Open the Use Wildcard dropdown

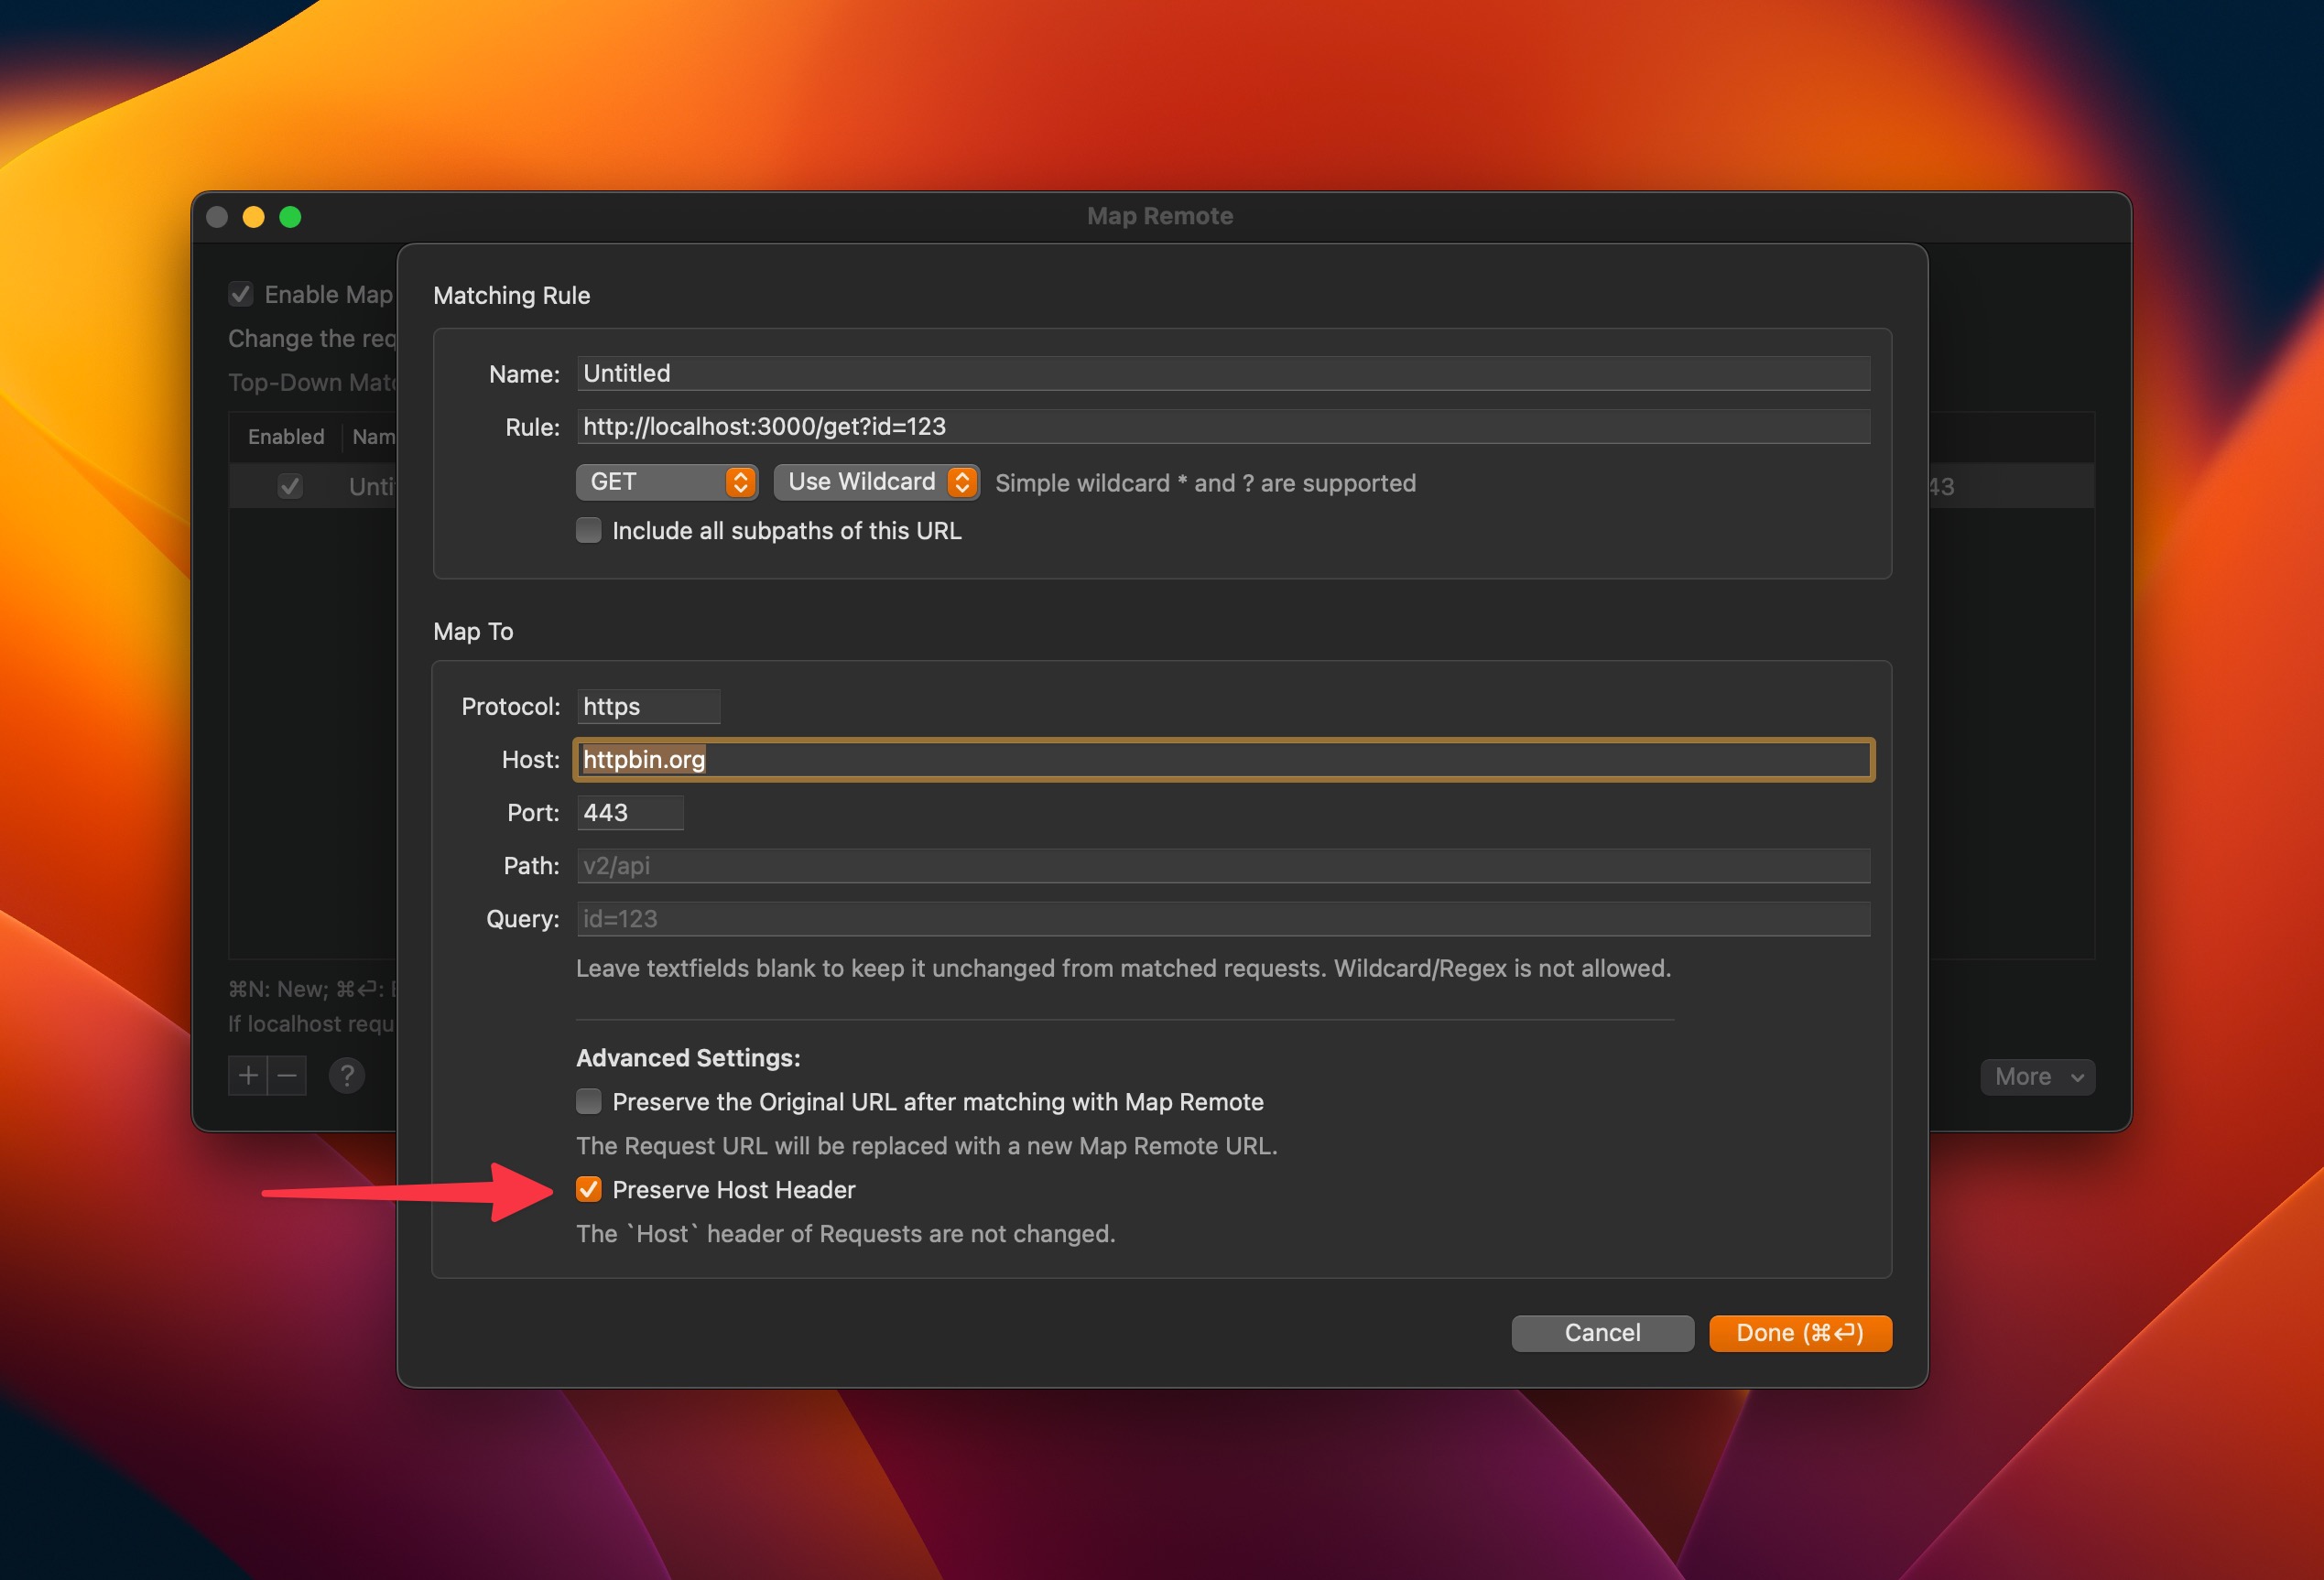[x=876, y=482]
